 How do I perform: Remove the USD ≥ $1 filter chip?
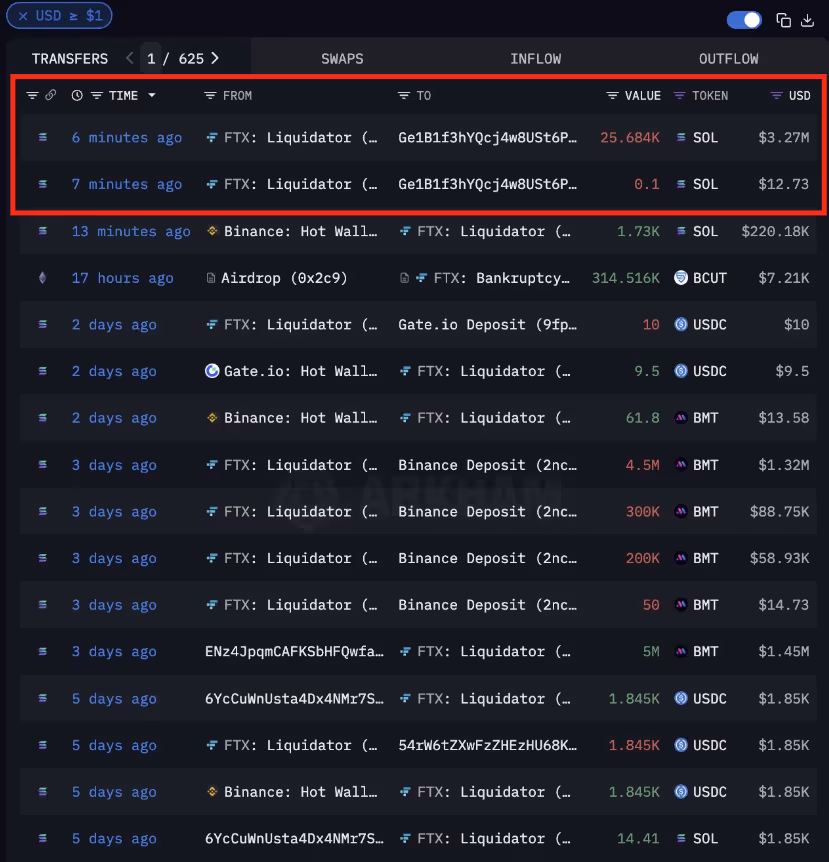pos(24,15)
